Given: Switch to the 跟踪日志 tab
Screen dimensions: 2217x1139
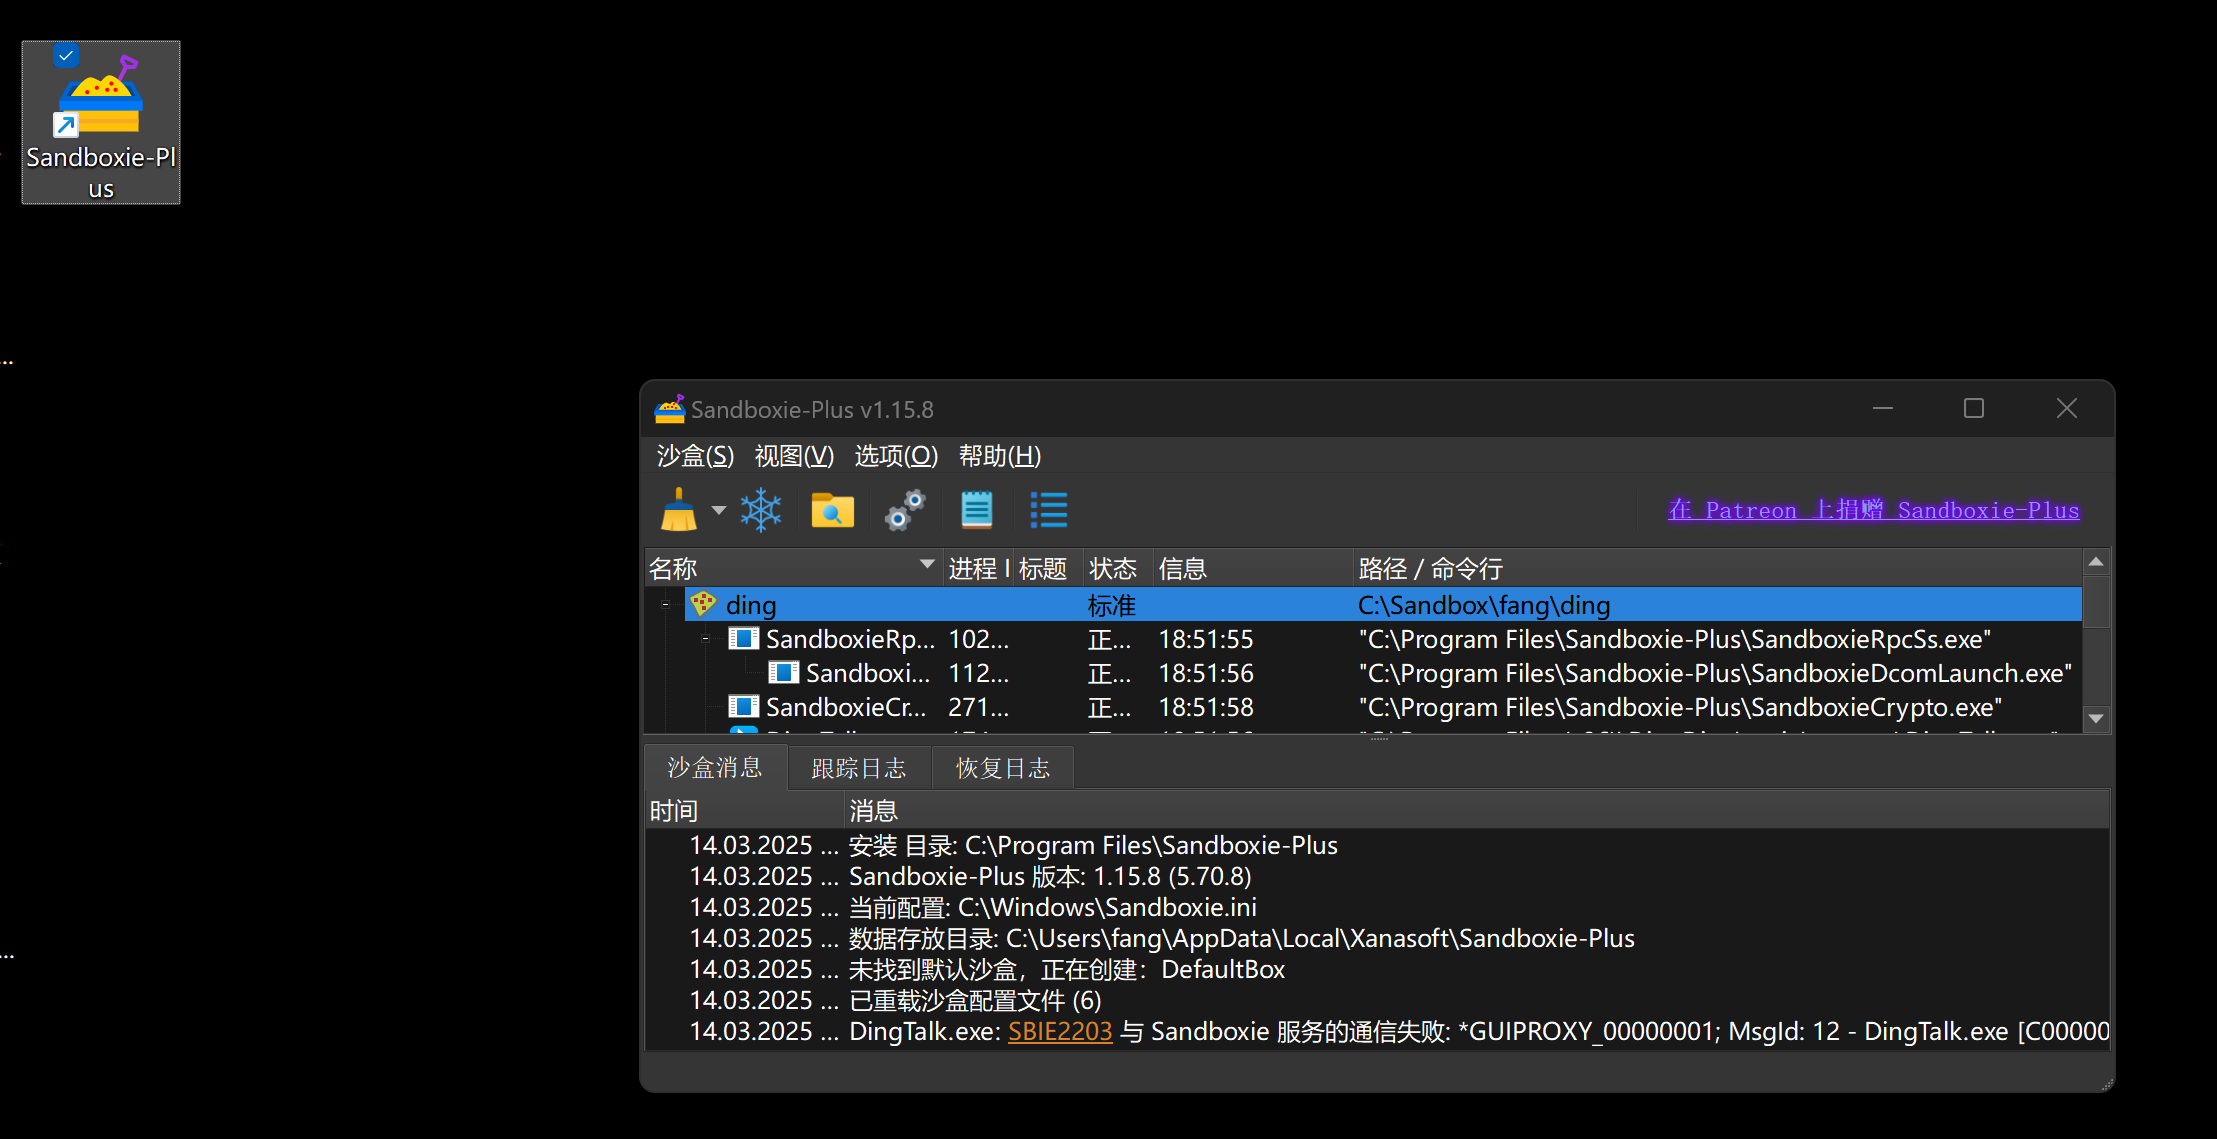Looking at the screenshot, I should tap(859, 768).
